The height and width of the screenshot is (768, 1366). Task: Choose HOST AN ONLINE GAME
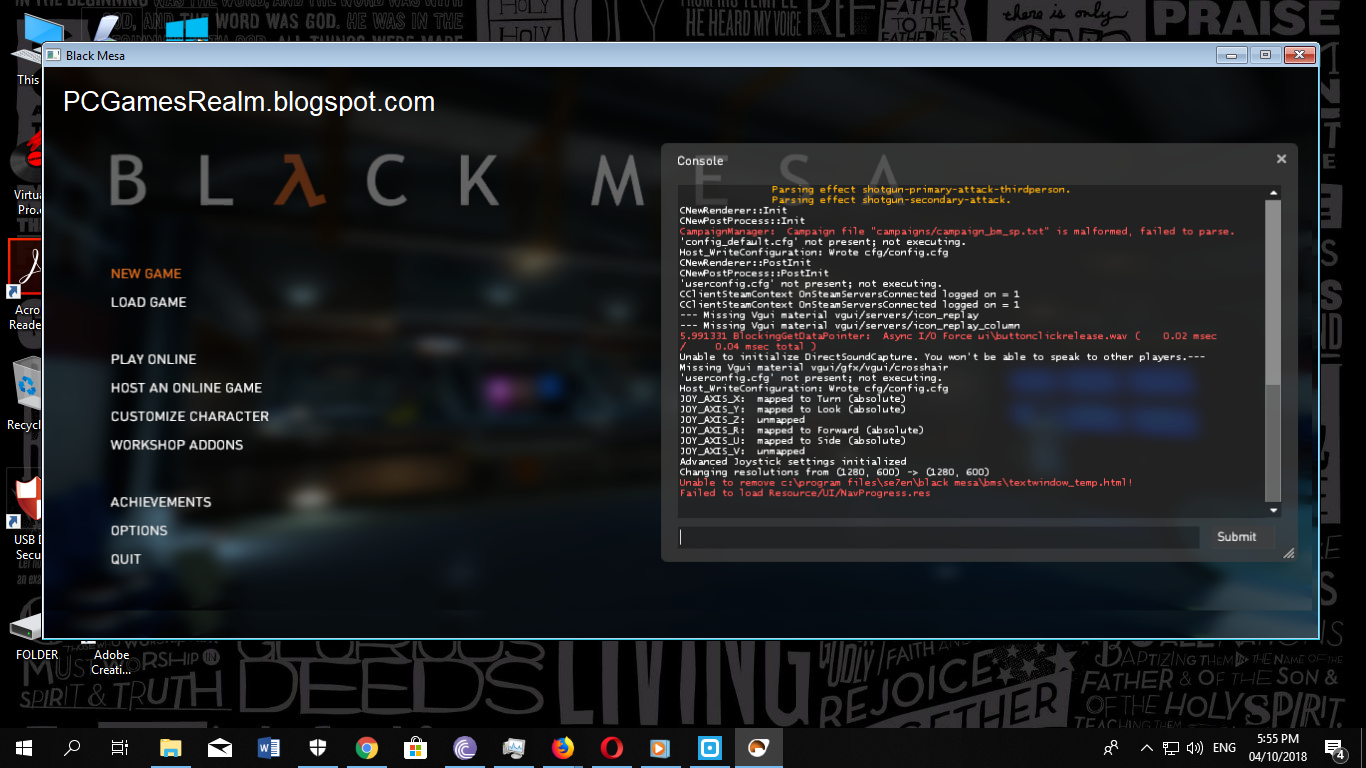pos(186,388)
